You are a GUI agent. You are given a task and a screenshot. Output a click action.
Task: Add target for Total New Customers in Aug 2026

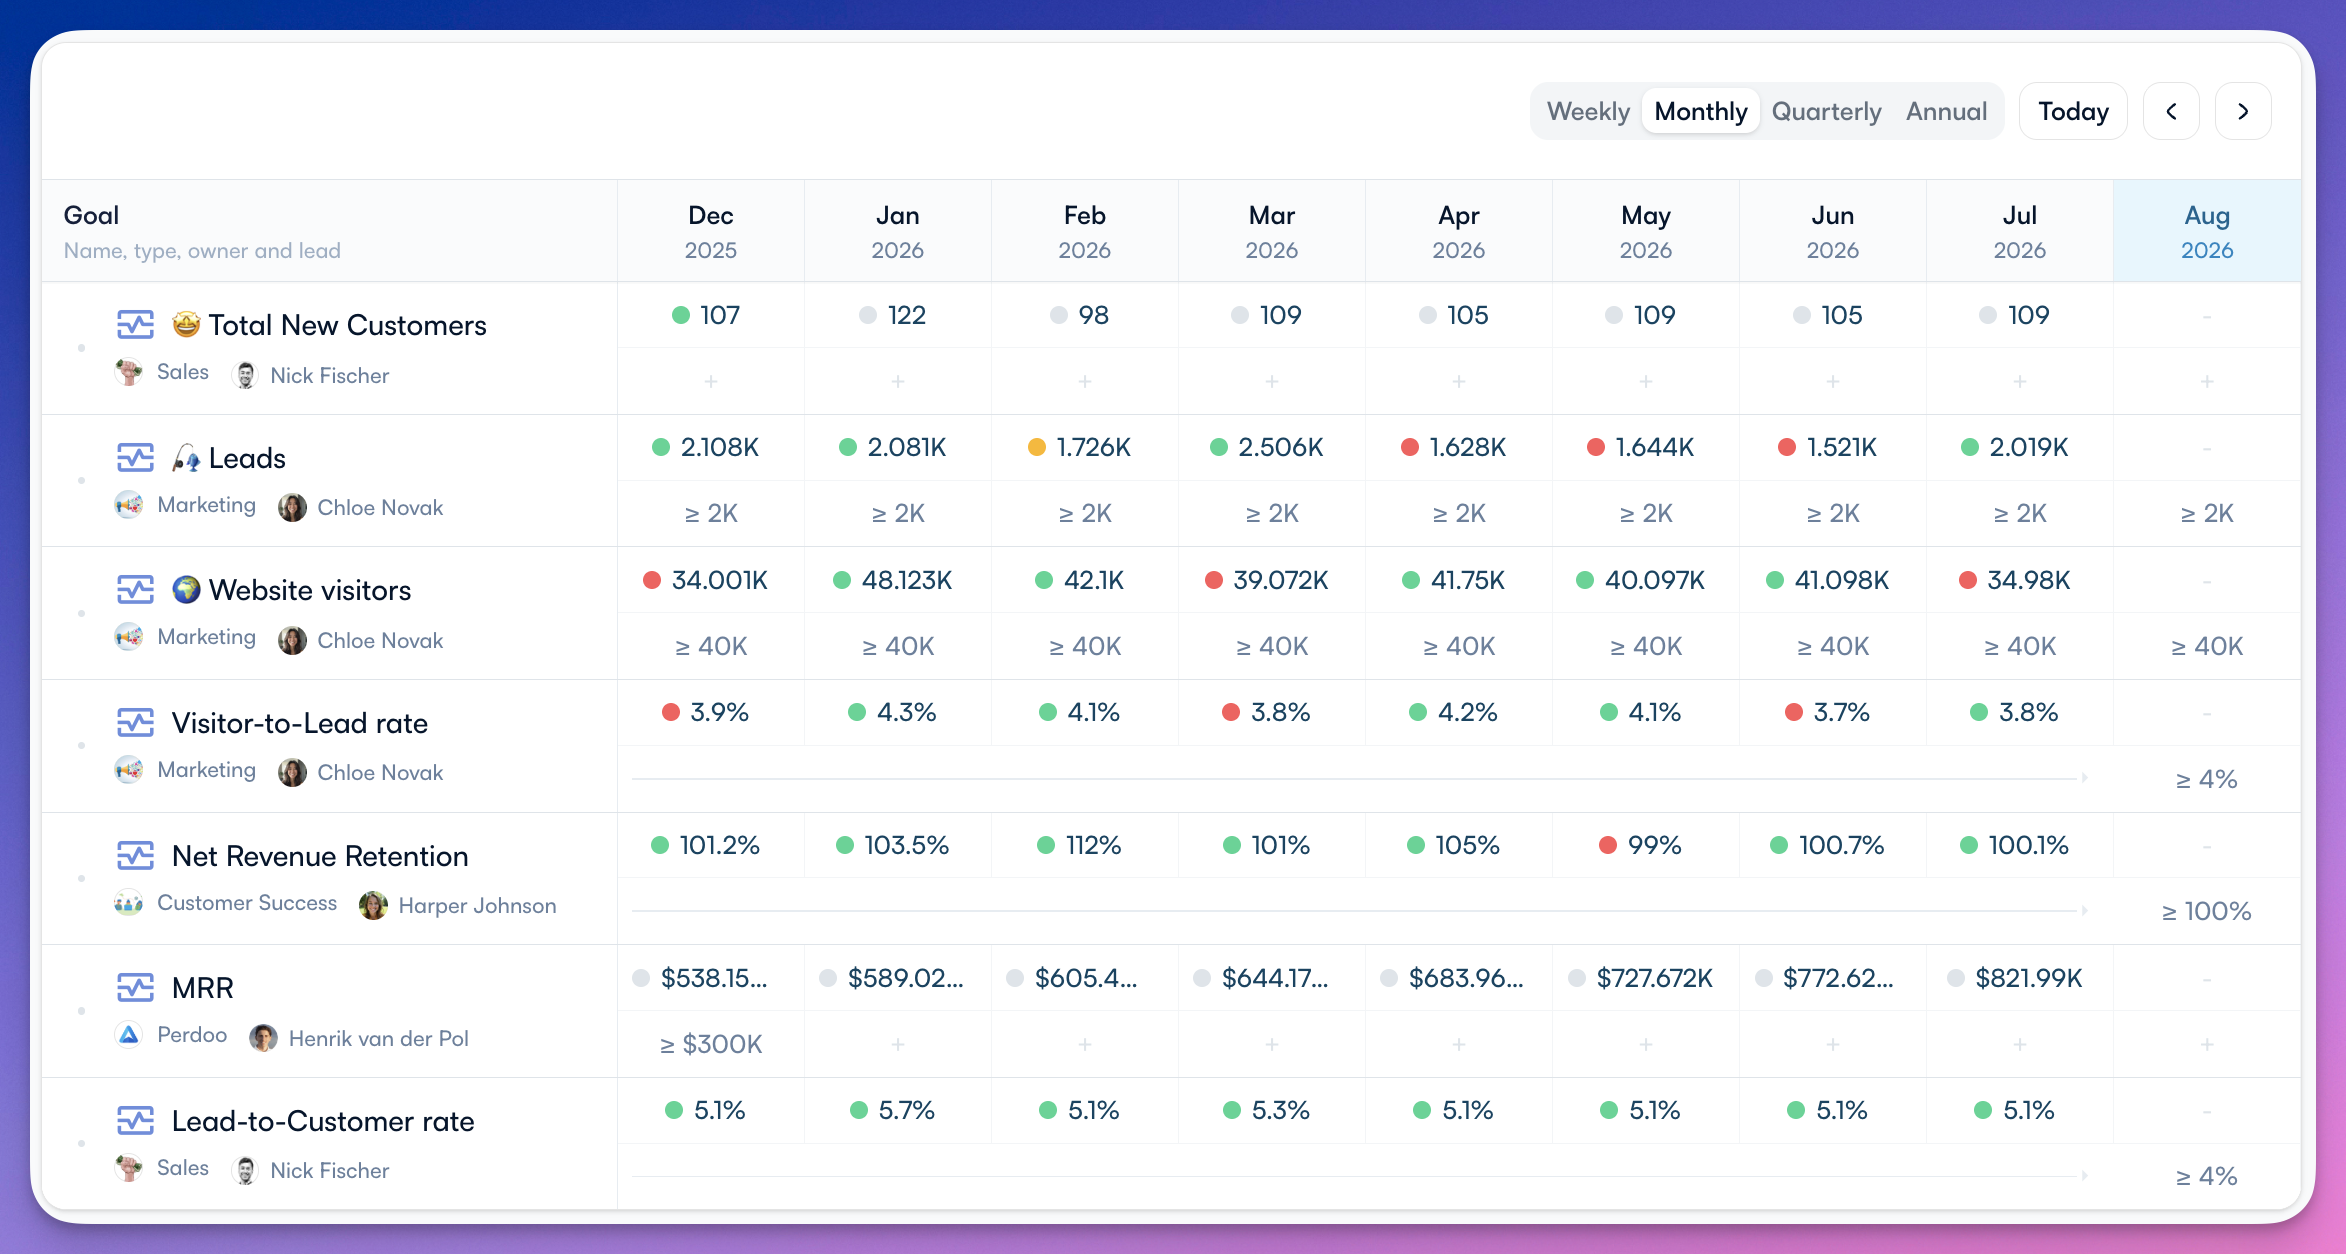tap(2207, 381)
